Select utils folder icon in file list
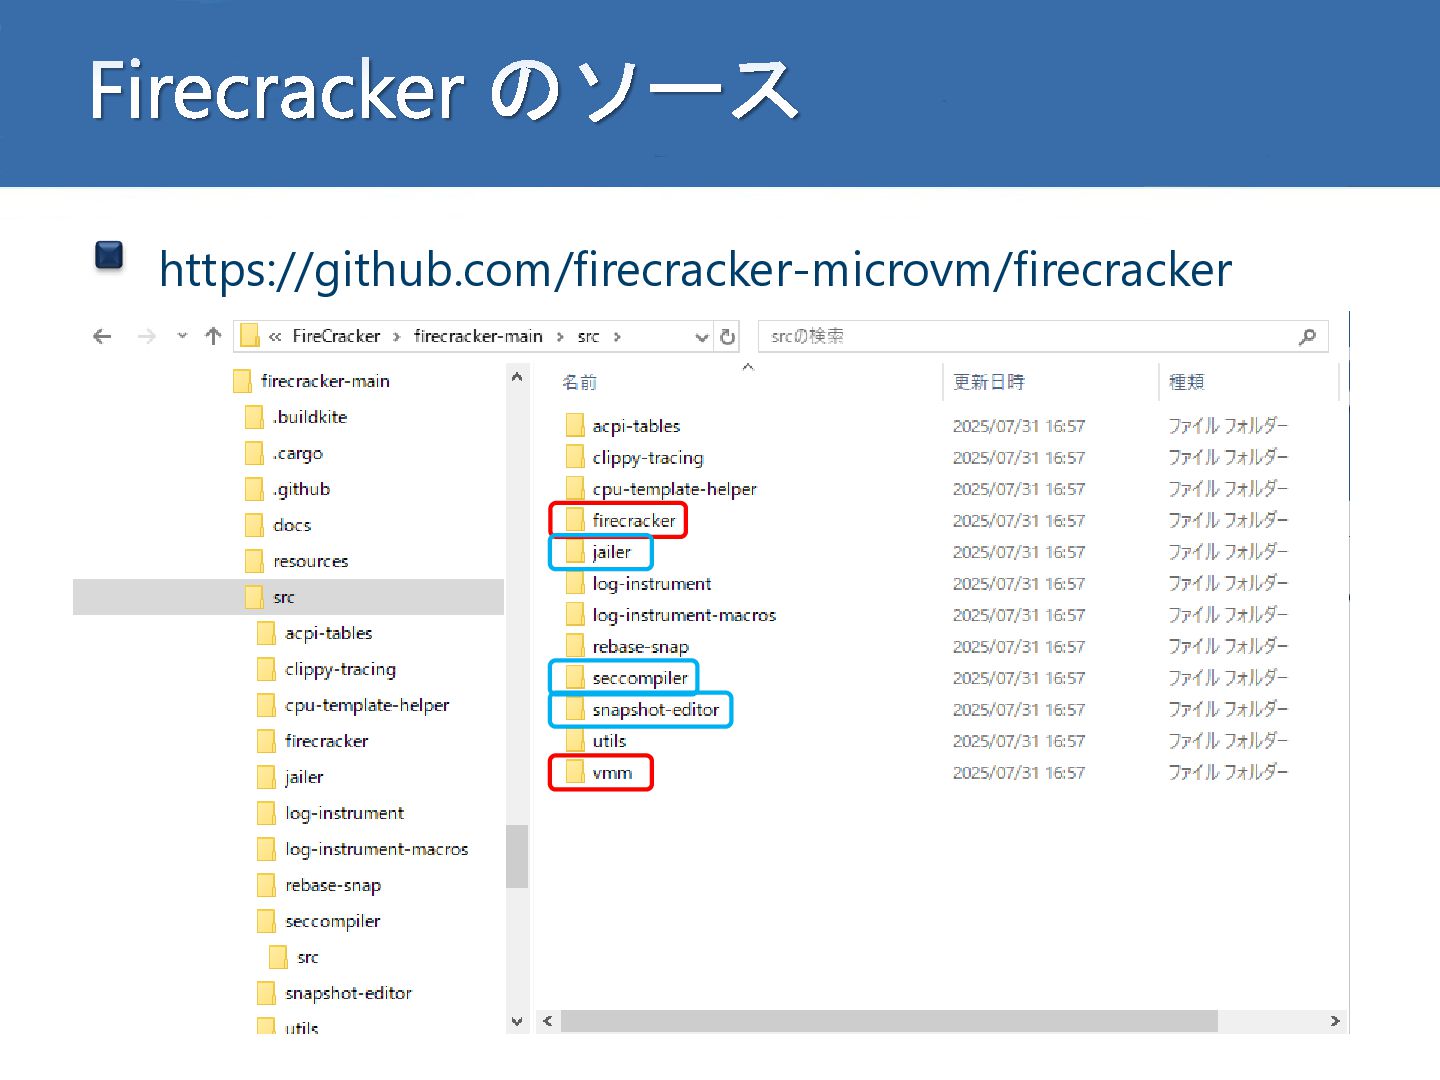1440x1080 pixels. (x=575, y=740)
